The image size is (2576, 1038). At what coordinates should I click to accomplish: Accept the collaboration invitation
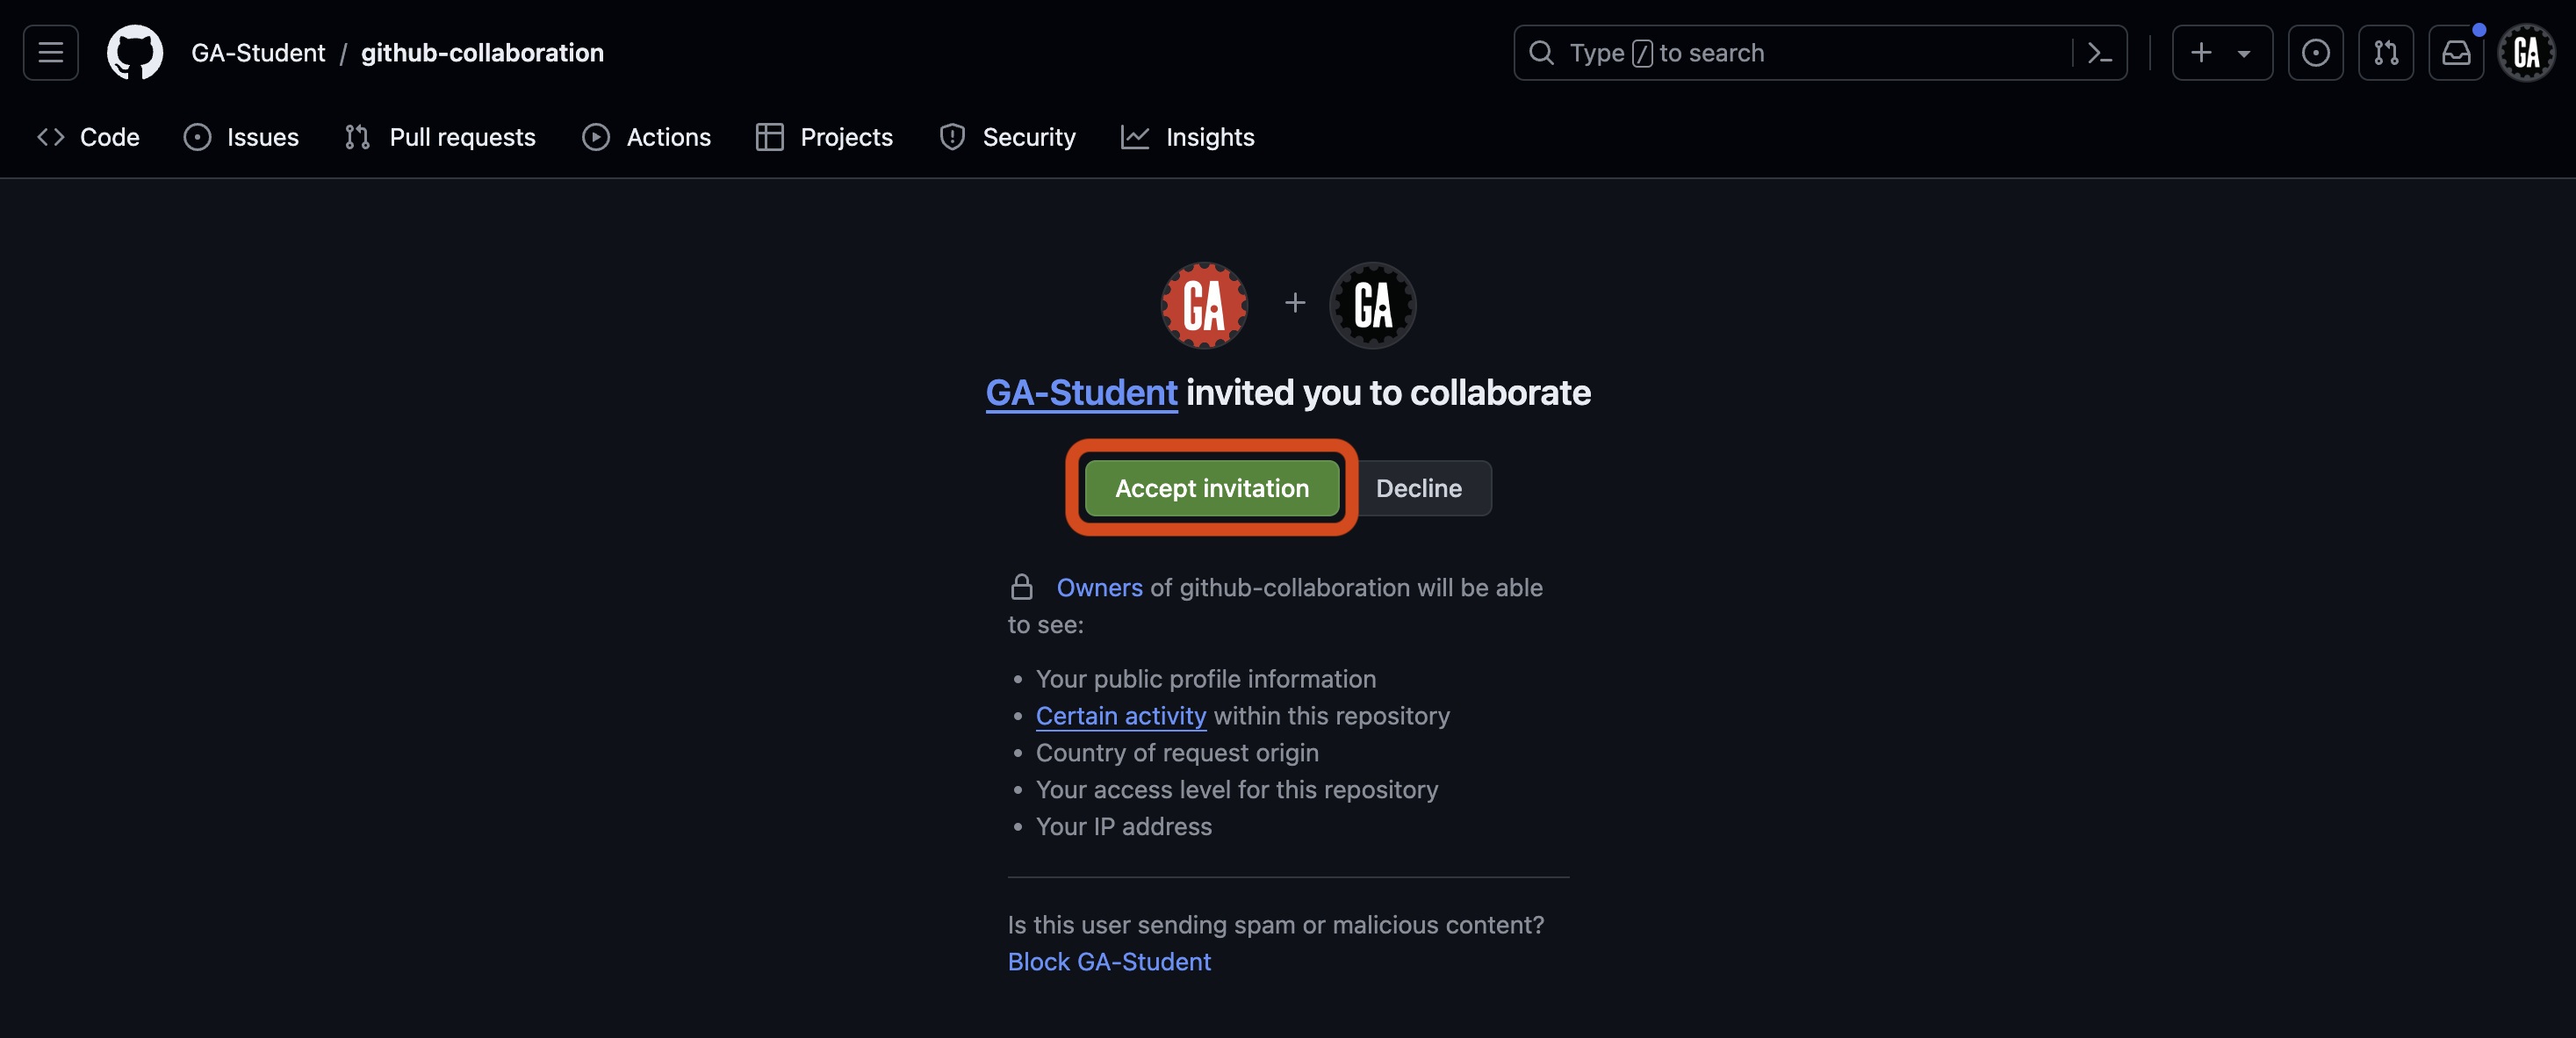point(1211,488)
